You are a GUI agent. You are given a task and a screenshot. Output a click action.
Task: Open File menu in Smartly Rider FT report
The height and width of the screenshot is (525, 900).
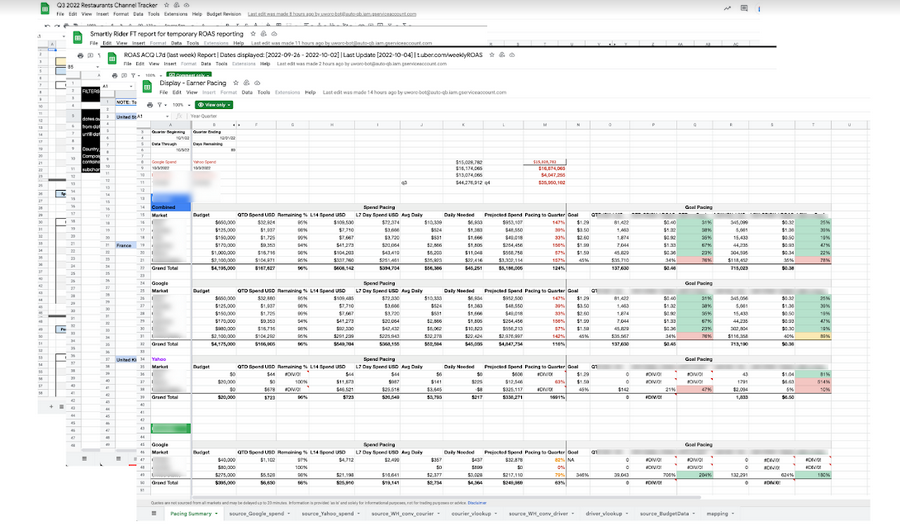(x=94, y=43)
